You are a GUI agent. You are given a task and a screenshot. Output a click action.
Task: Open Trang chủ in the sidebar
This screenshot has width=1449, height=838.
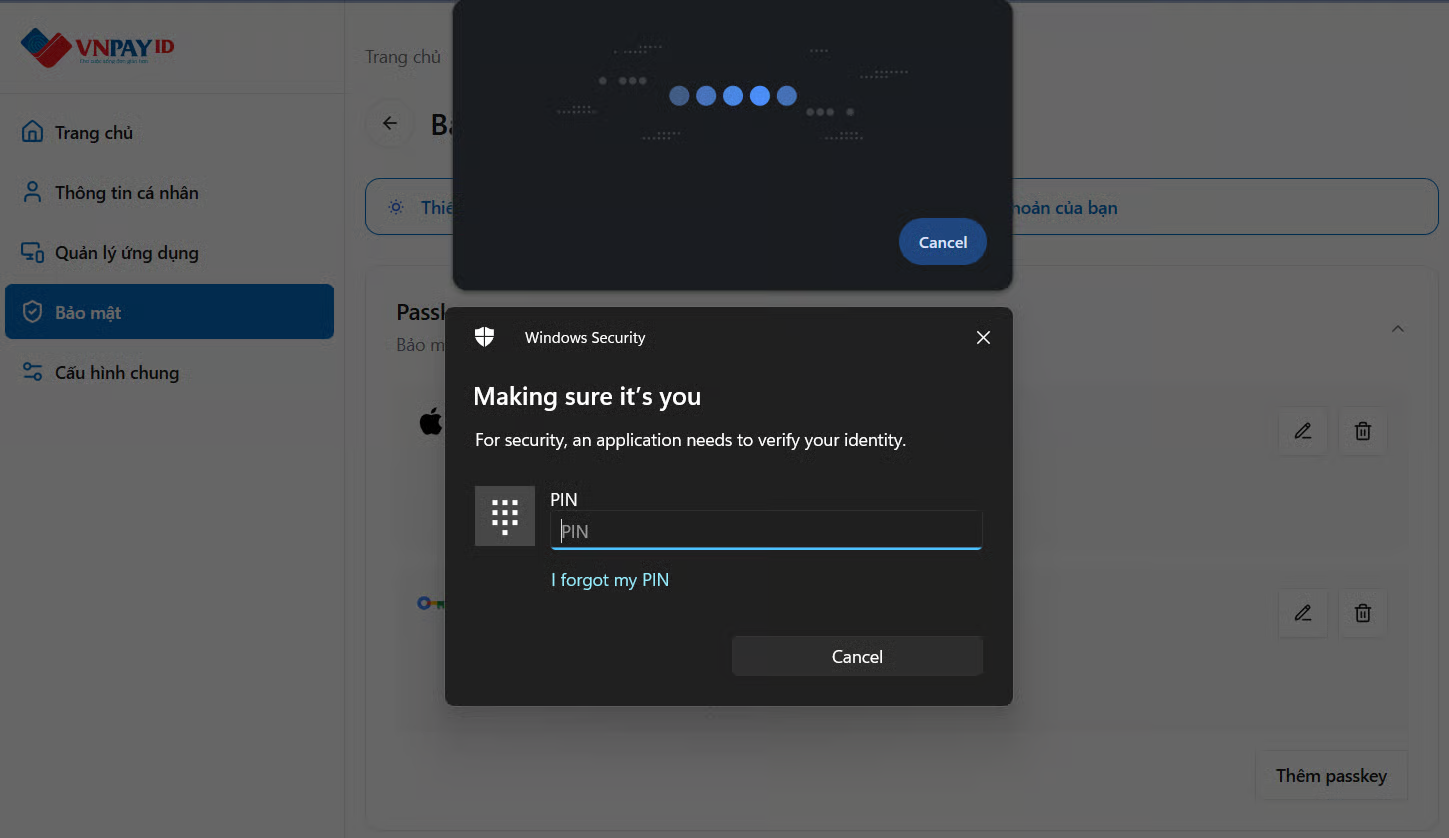click(93, 133)
